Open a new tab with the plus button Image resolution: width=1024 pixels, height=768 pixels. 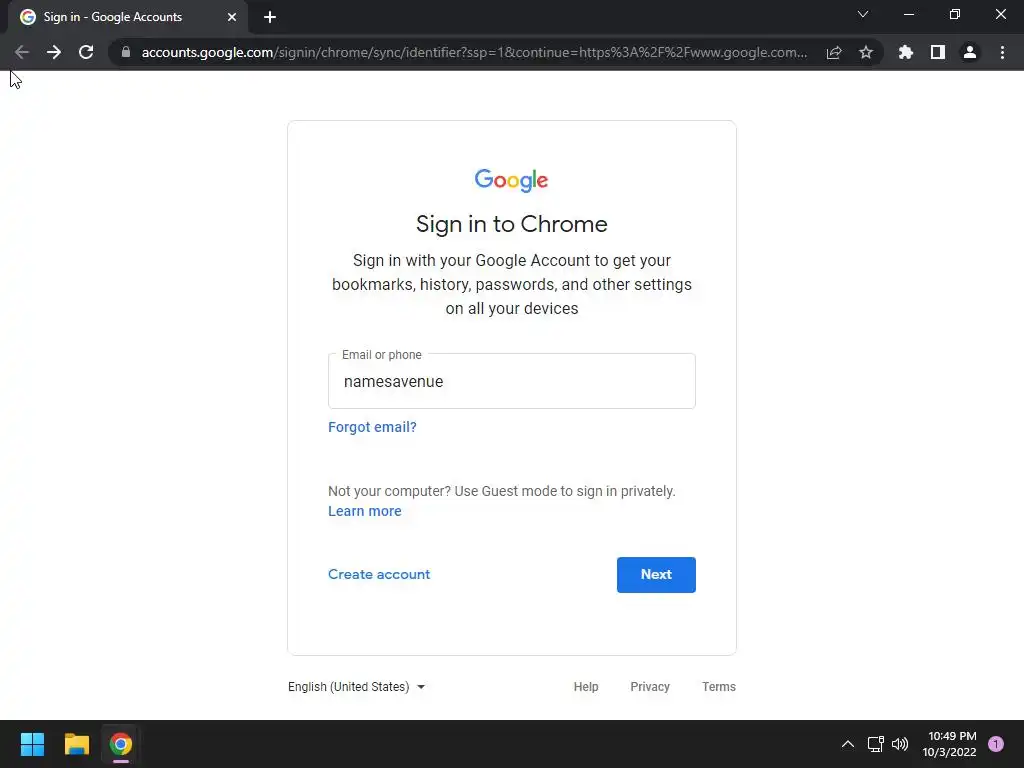click(x=270, y=17)
